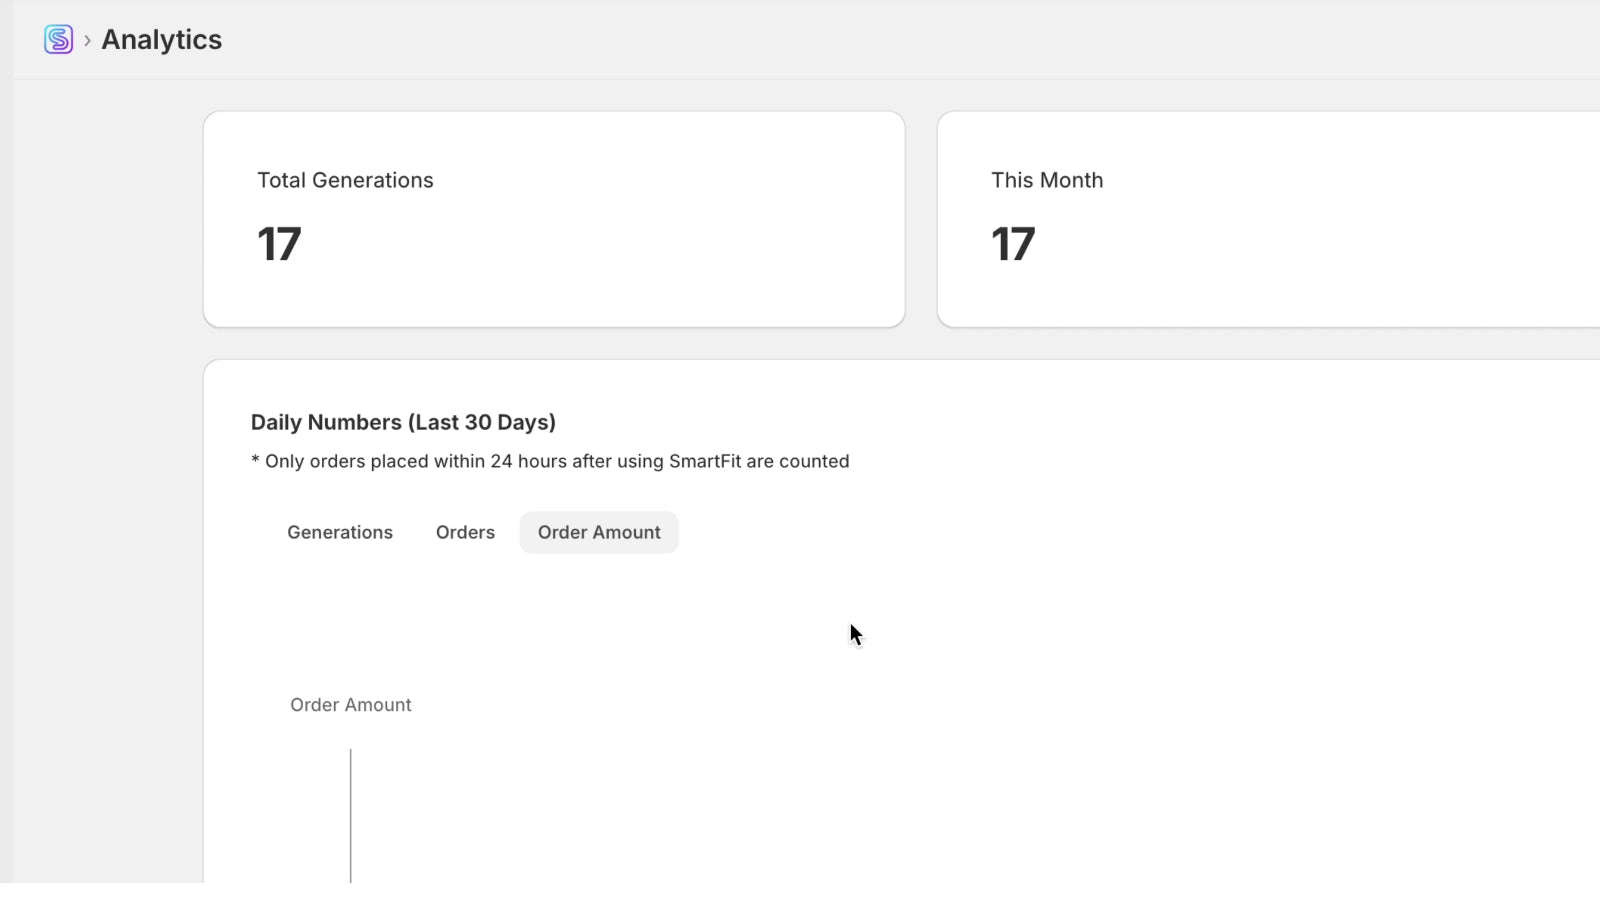Click the orders-within-24-hours disclaimer text
Image resolution: width=1600 pixels, height=900 pixels.
[x=549, y=461]
